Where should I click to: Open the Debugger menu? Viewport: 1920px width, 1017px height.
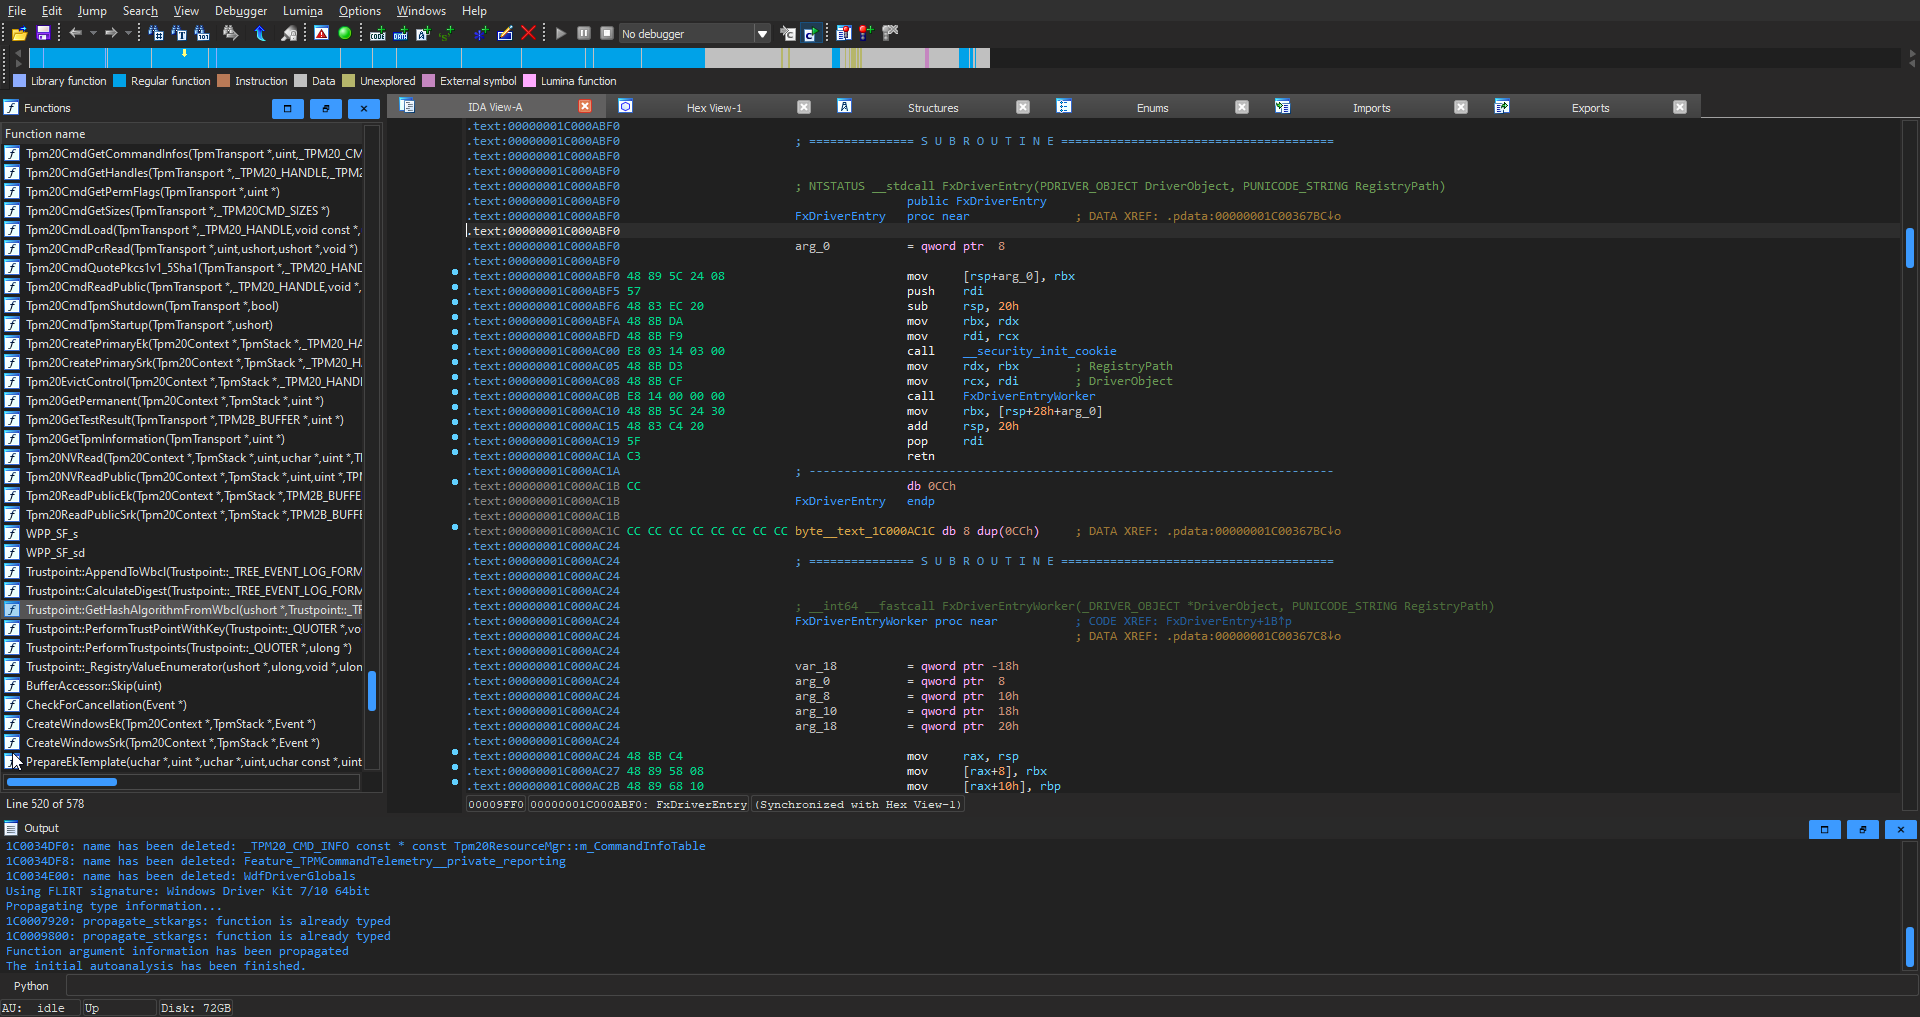tap(241, 11)
